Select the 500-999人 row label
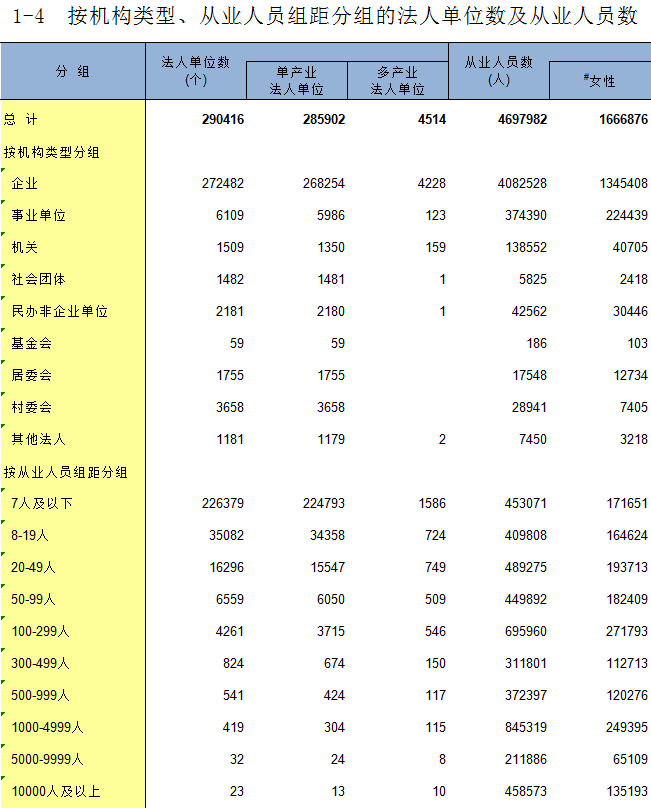The image size is (651, 808). pyautogui.click(x=40, y=695)
